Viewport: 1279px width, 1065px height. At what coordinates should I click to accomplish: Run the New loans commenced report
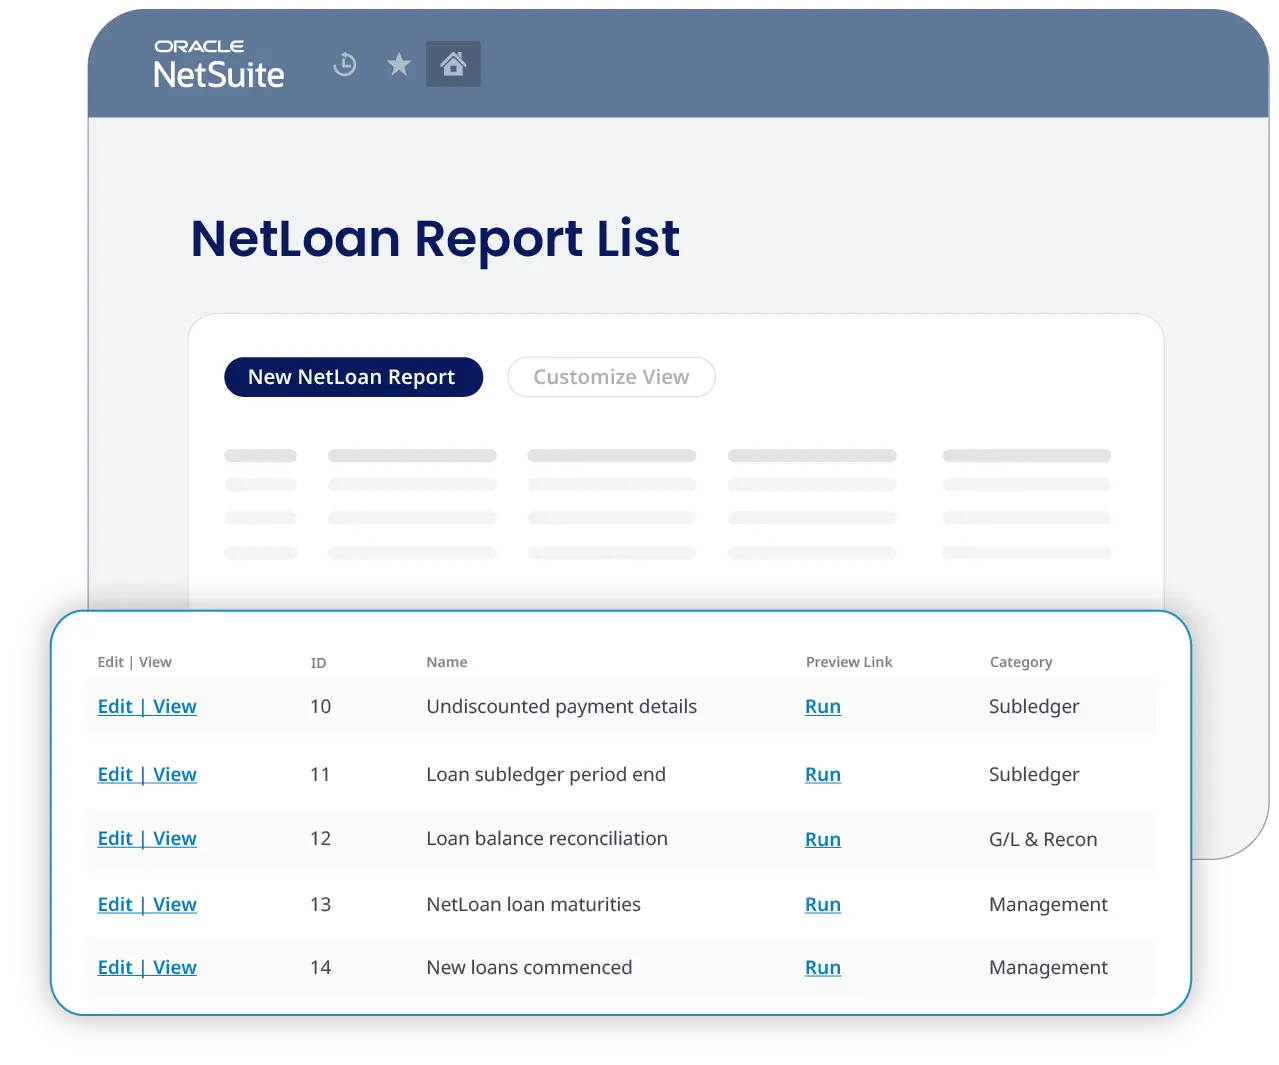tap(822, 967)
